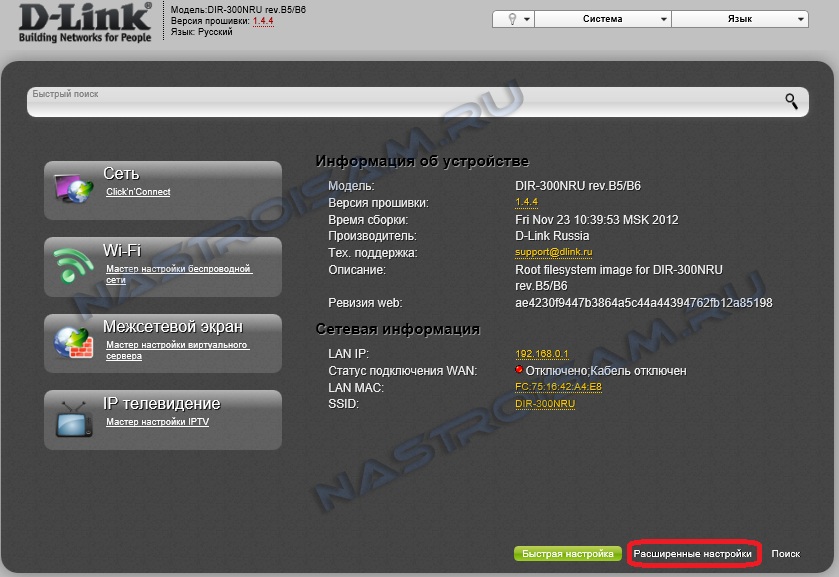Click the LAN IP 192.168.0.1 link
Image resolution: width=839 pixels, height=577 pixels.
541,354
